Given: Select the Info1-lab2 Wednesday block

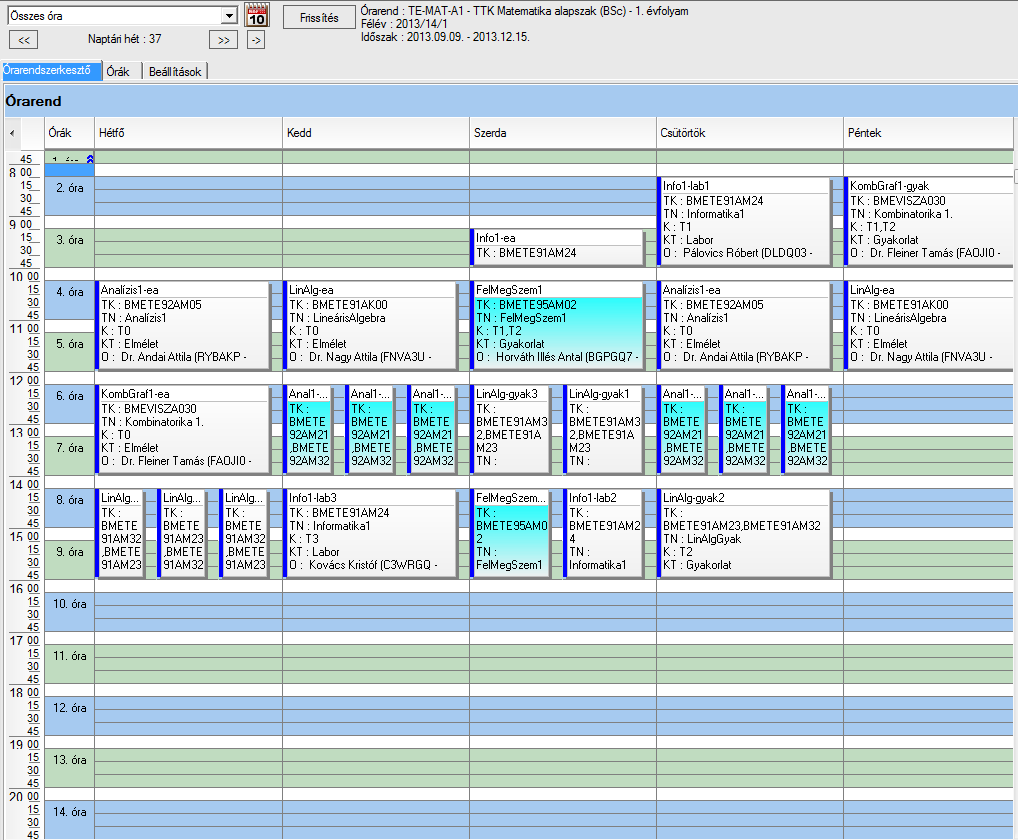Looking at the screenshot, I should (x=604, y=533).
